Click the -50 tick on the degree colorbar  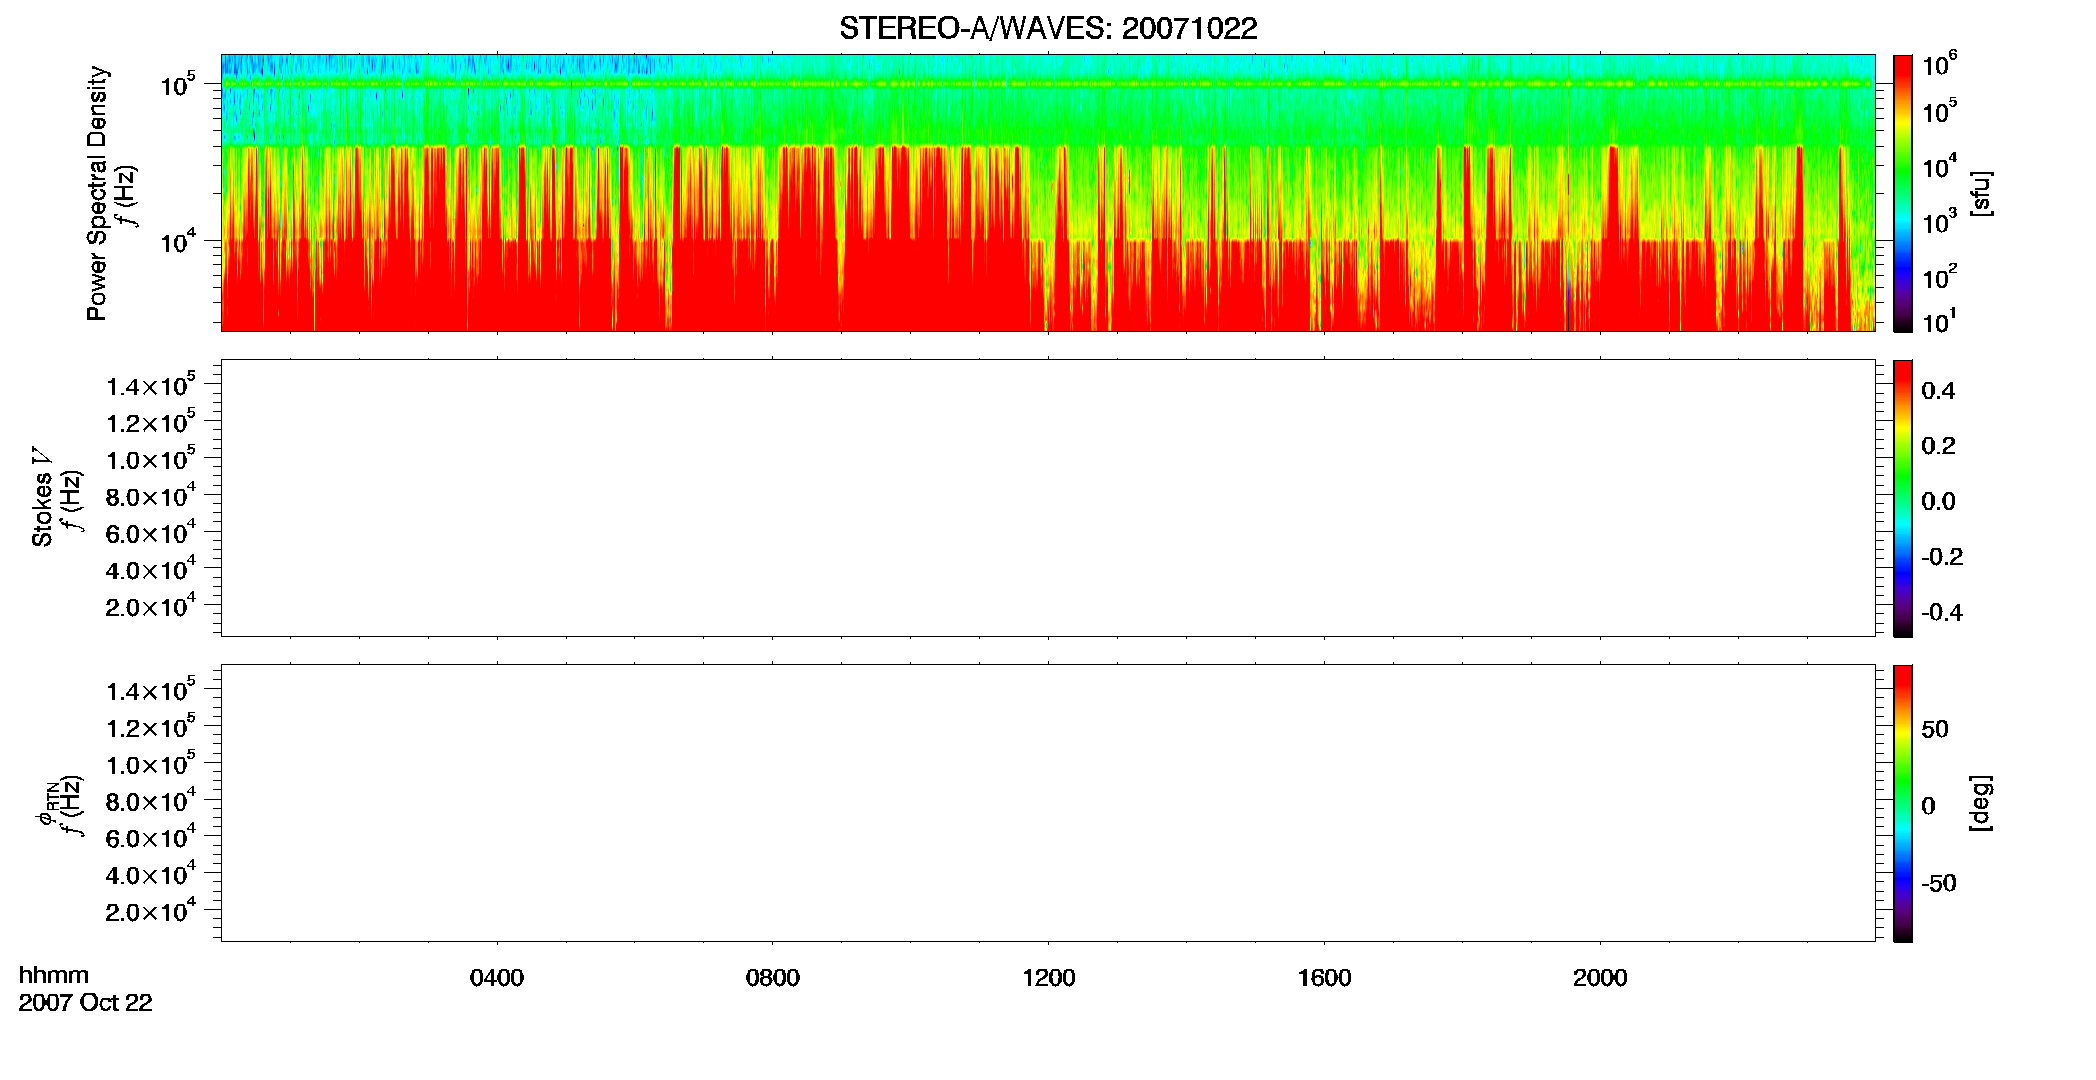[1939, 883]
